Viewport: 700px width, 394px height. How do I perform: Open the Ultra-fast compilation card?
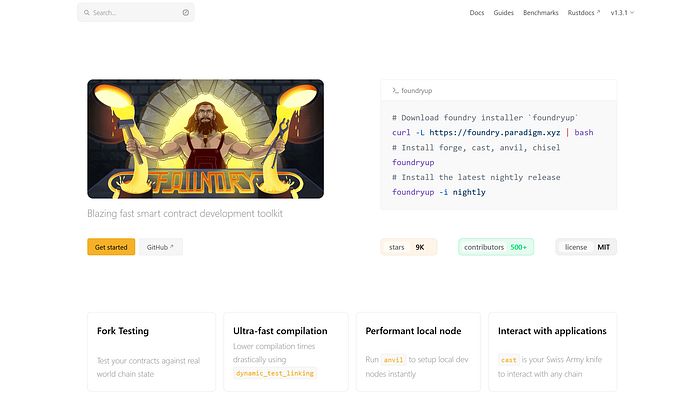tap(286, 352)
